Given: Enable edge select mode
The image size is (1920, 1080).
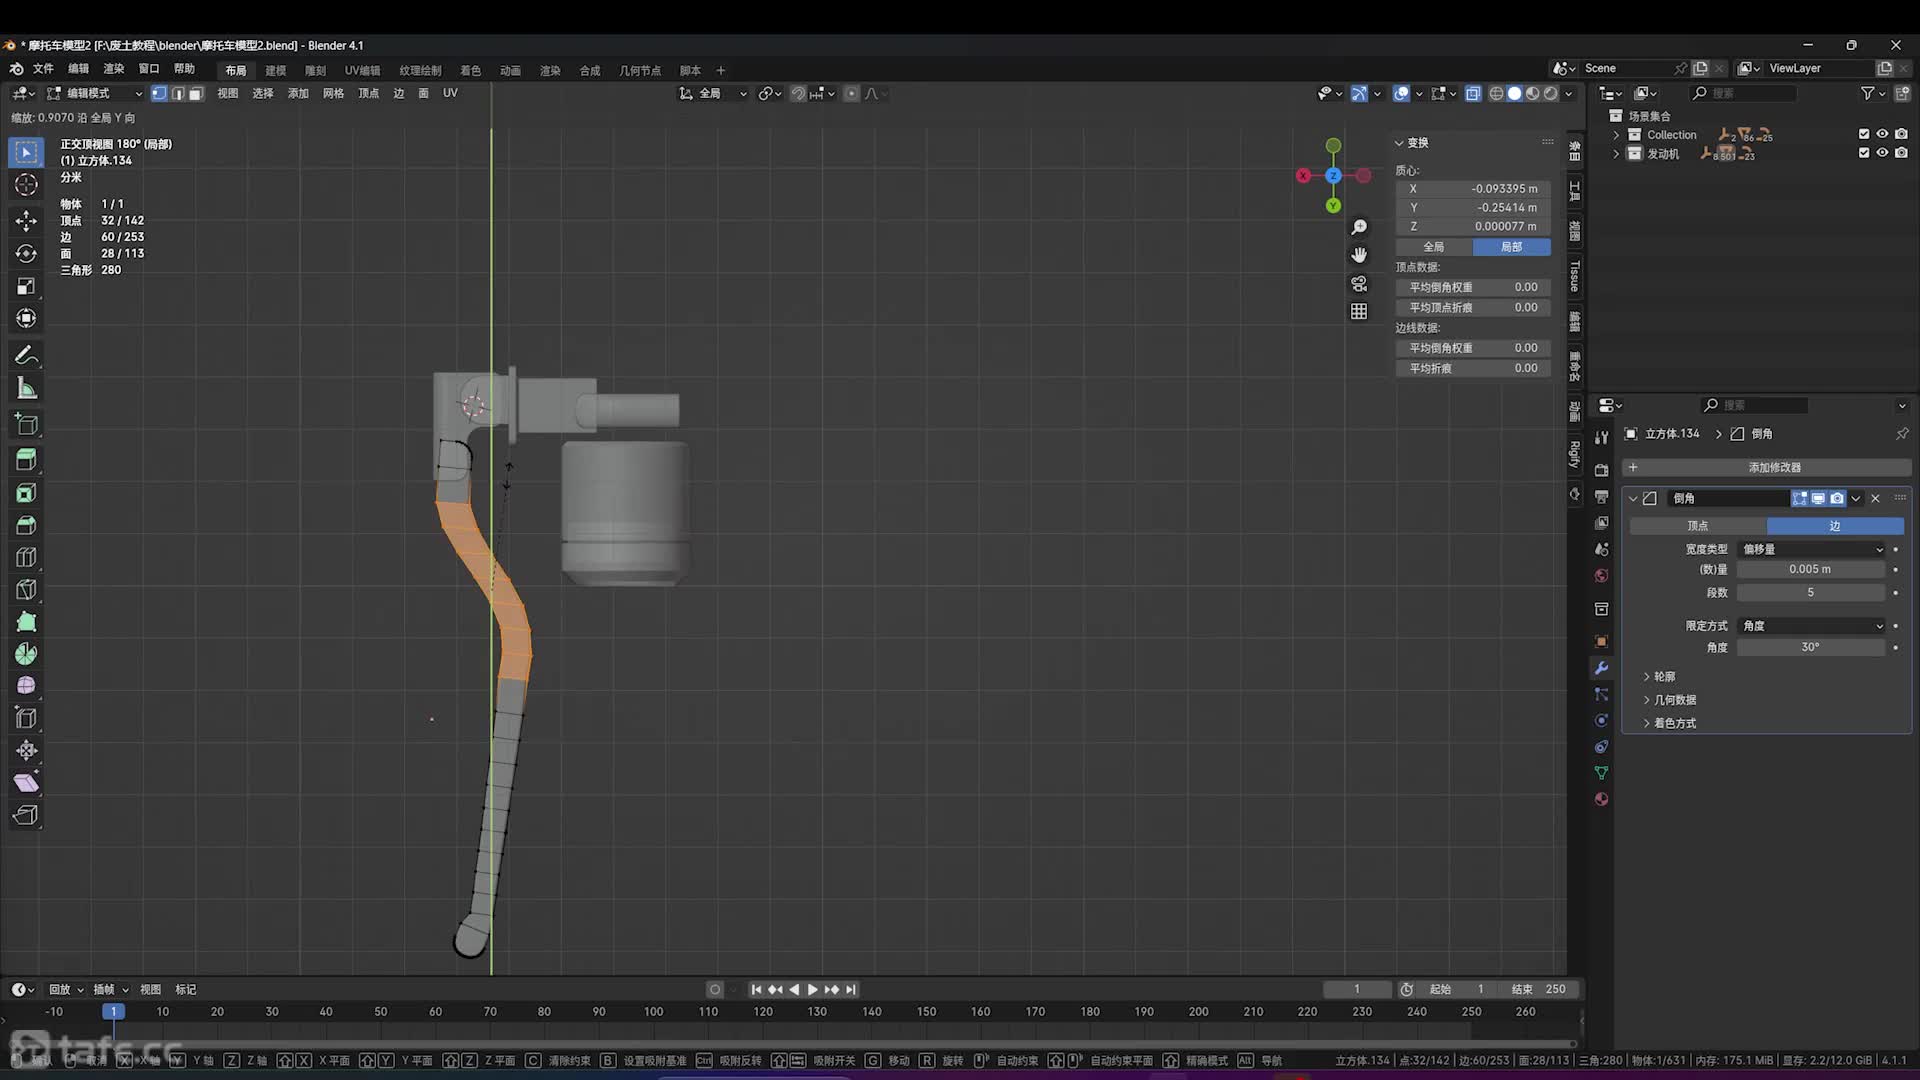Looking at the screenshot, I should point(178,93).
